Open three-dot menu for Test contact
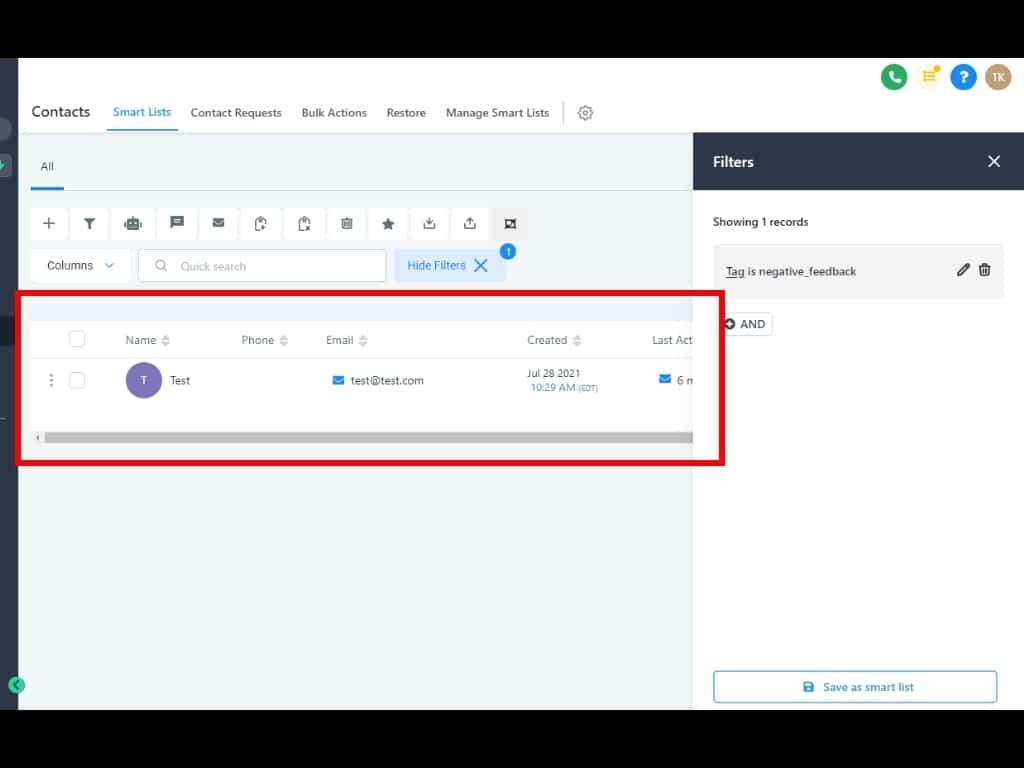Viewport: 1024px width, 768px height. pyautogui.click(x=51, y=380)
